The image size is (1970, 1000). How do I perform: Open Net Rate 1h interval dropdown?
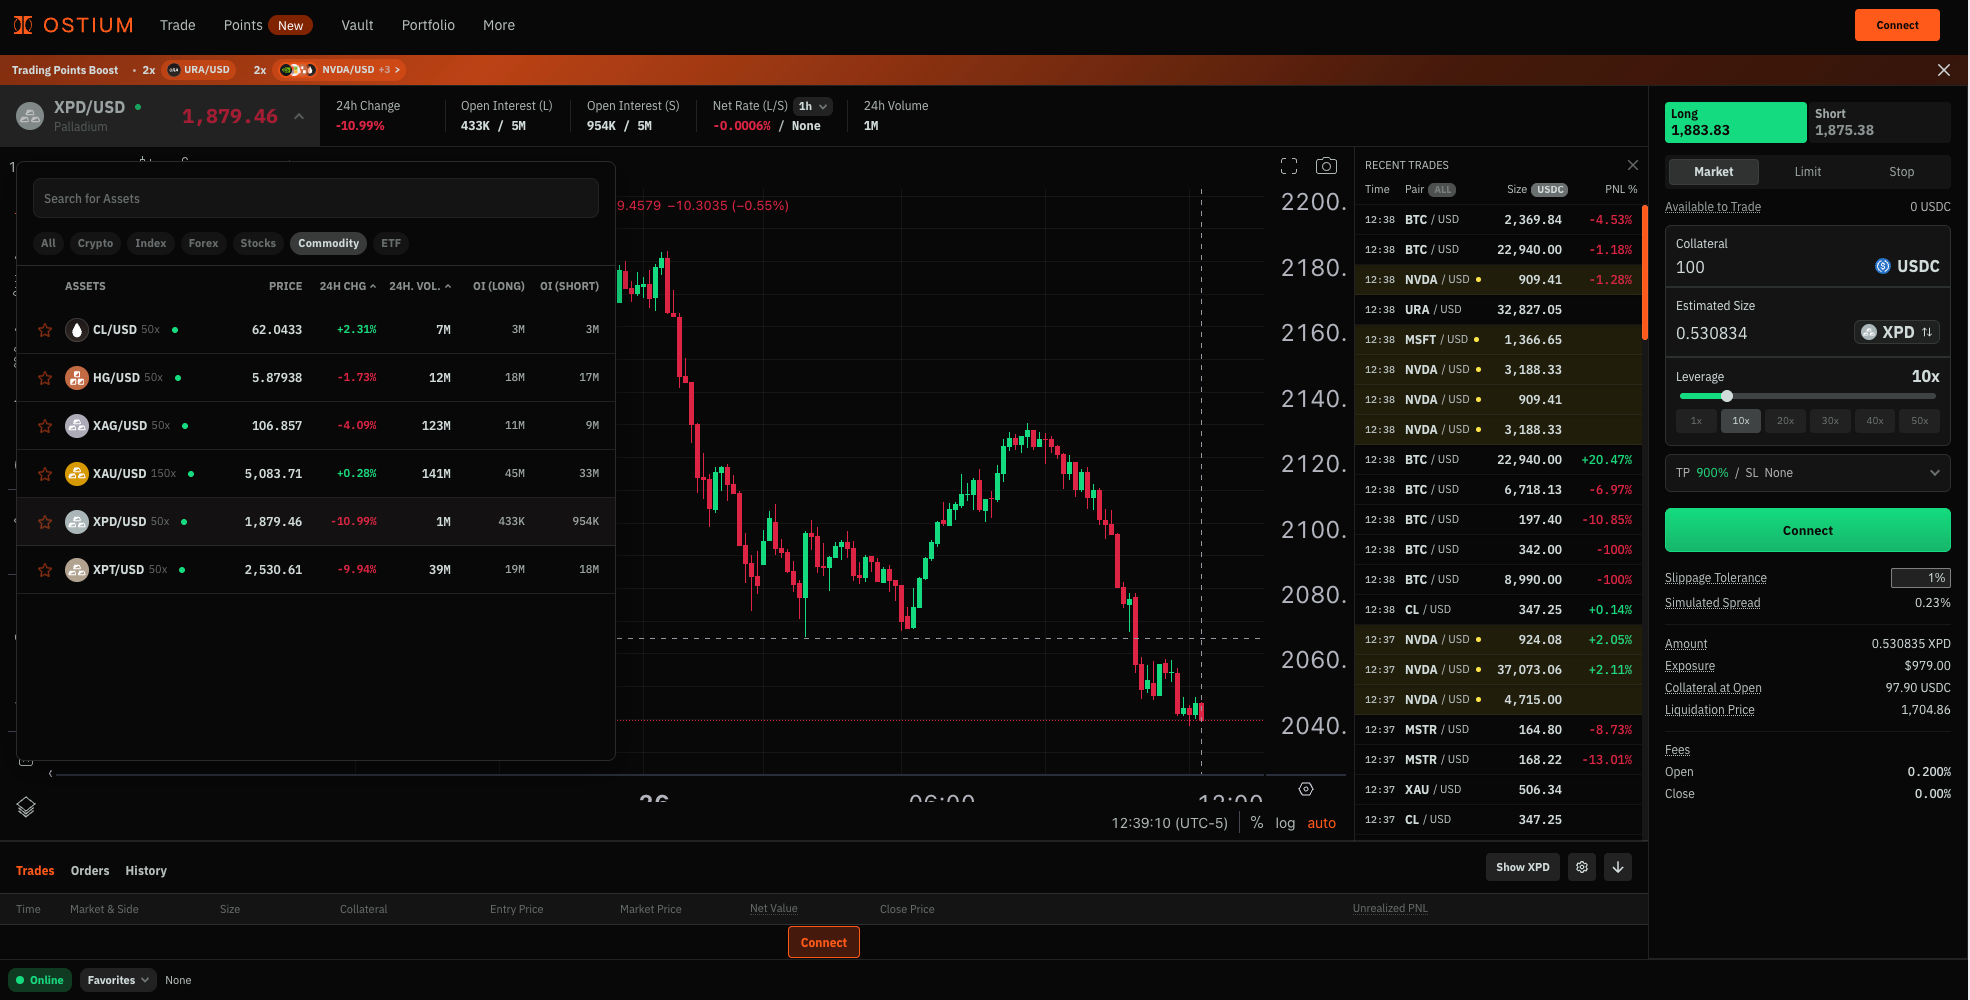813,106
